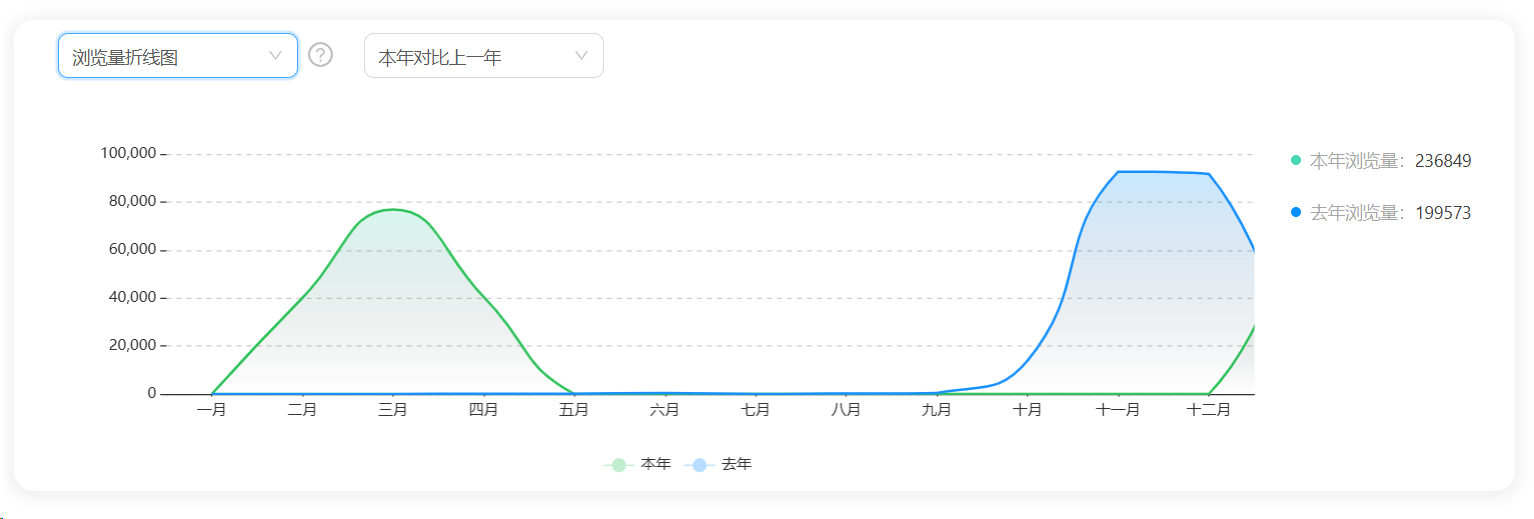
Task: Click the 100,000 y-axis label
Action: tap(128, 153)
